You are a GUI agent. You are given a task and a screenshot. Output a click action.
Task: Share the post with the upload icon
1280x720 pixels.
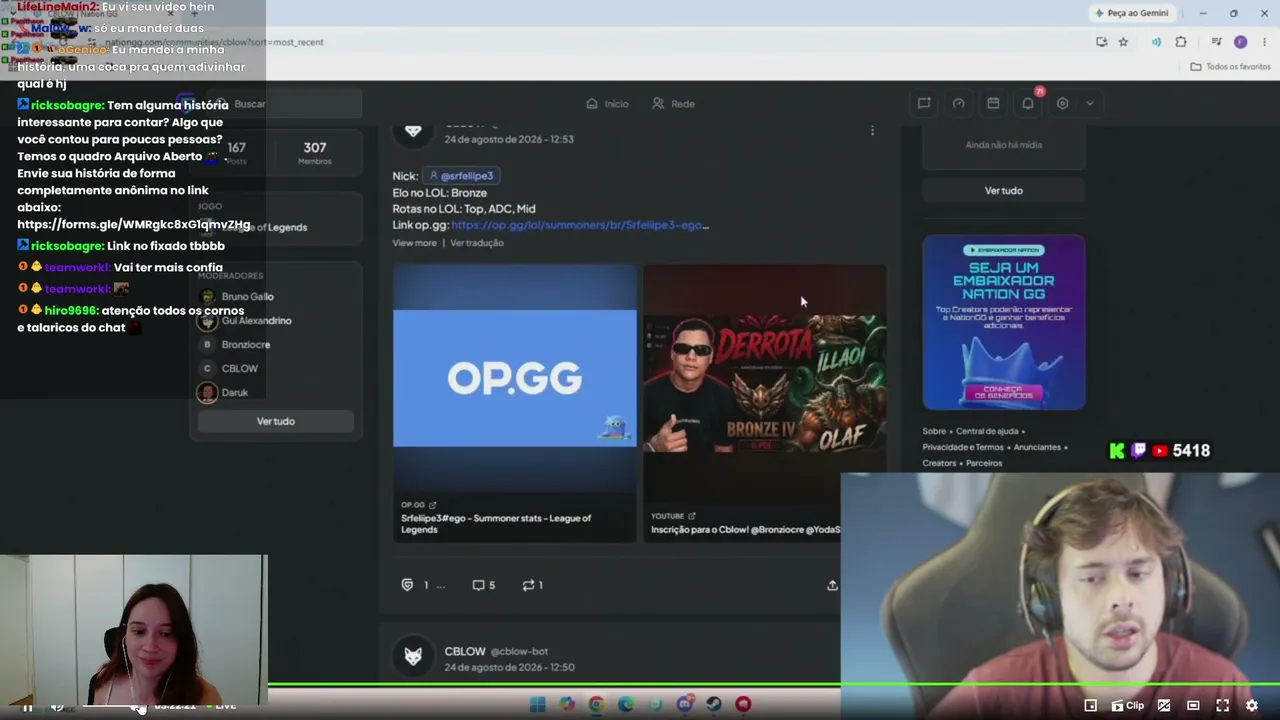[x=832, y=585]
